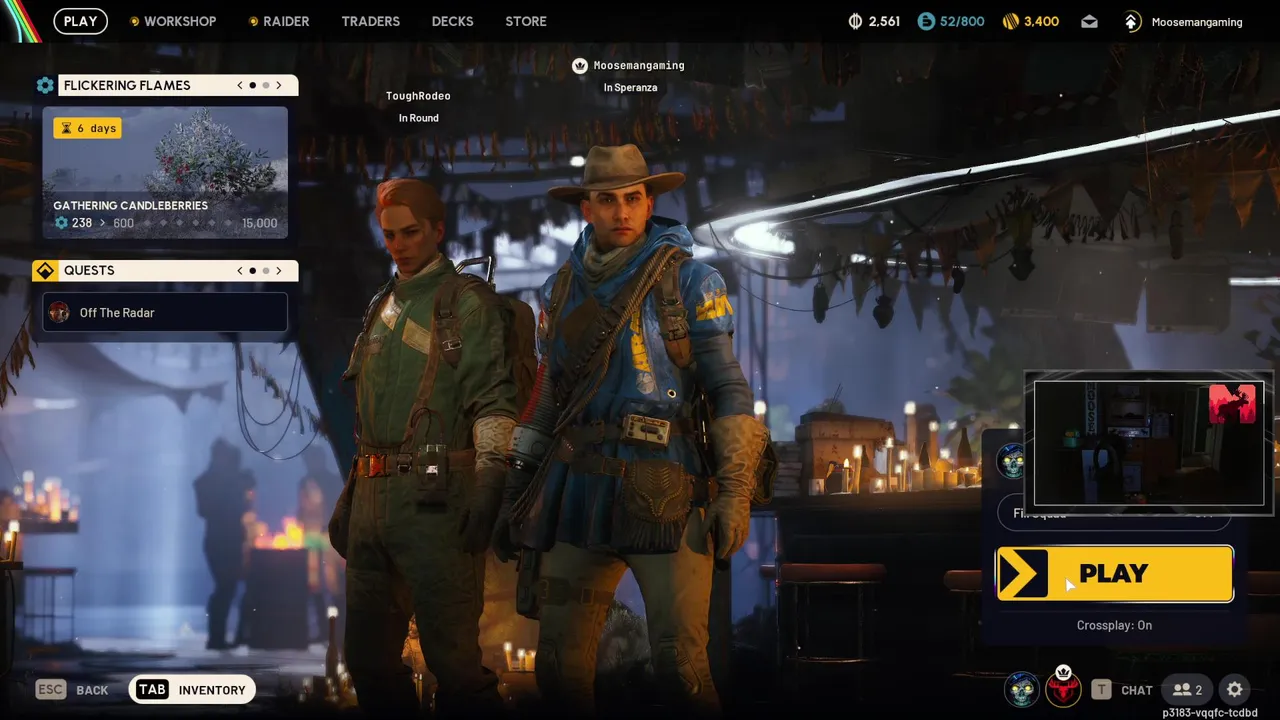Click the Off The Radar trader portrait
The height and width of the screenshot is (720, 1280).
(x=59, y=313)
